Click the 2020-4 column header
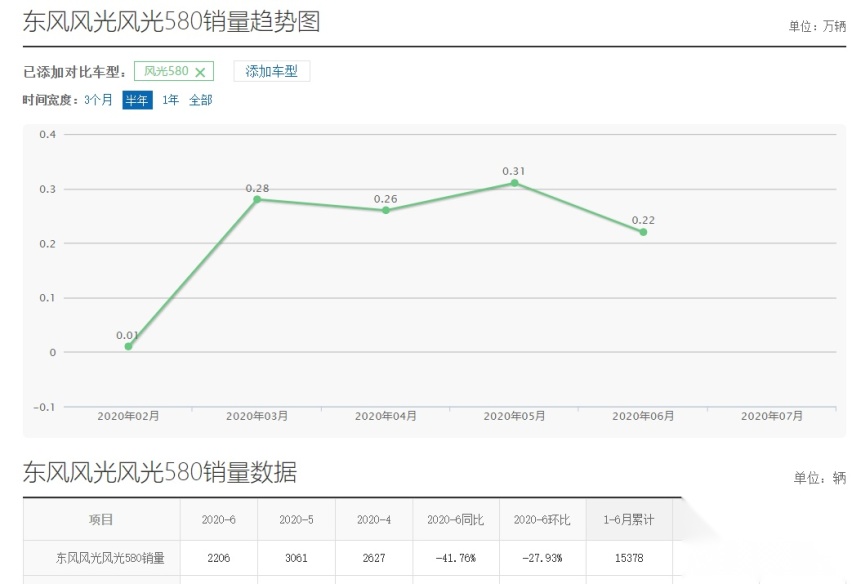The height and width of the screenshot is (584, 852). pos(374,520)
